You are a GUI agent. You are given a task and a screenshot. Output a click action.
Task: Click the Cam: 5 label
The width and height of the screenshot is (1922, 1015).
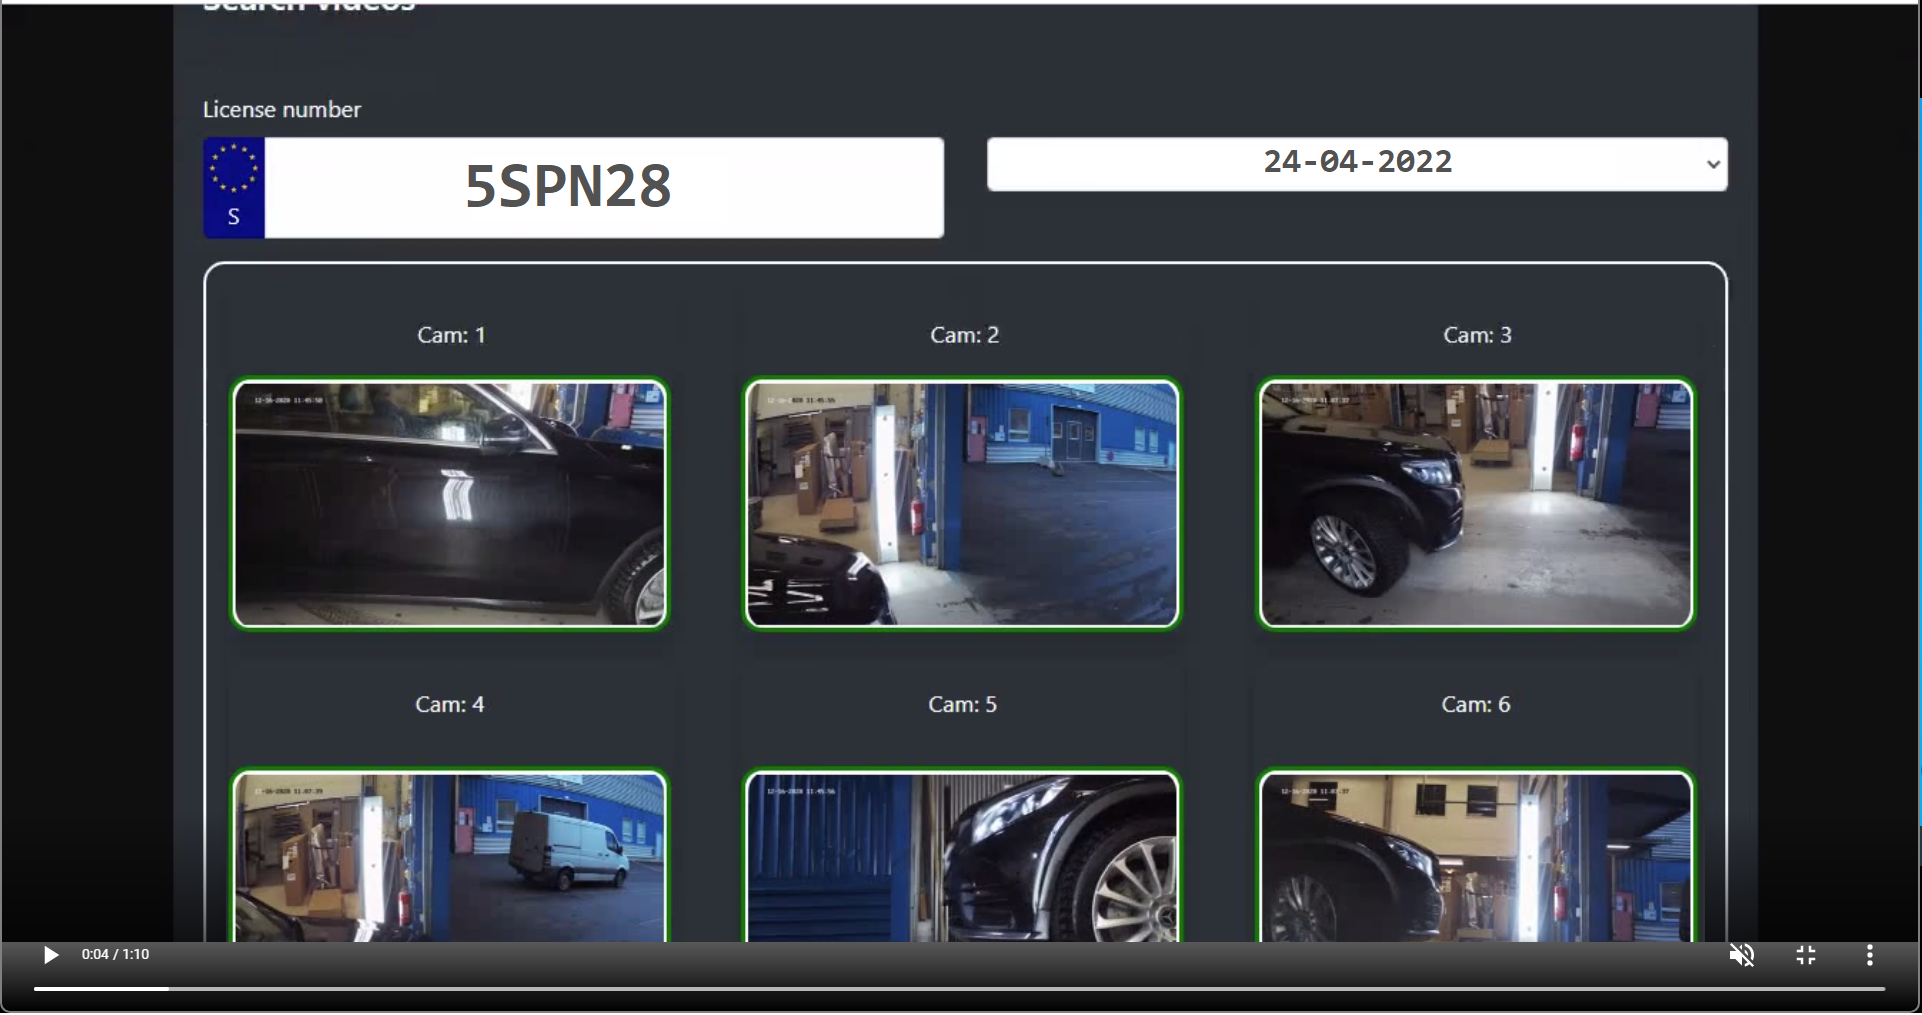(962, 705)
